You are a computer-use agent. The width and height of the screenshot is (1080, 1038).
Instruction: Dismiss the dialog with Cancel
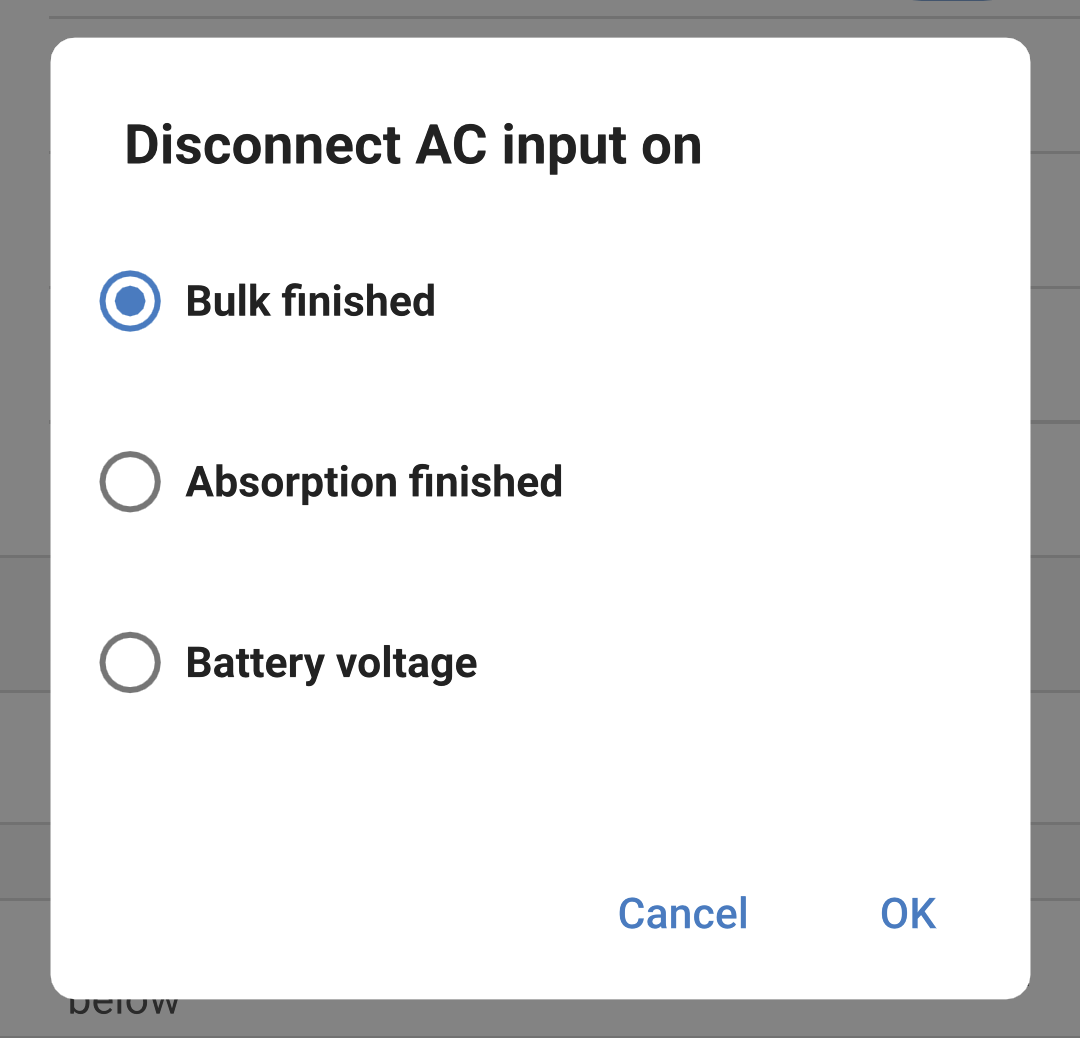click(x=682, y=913)
